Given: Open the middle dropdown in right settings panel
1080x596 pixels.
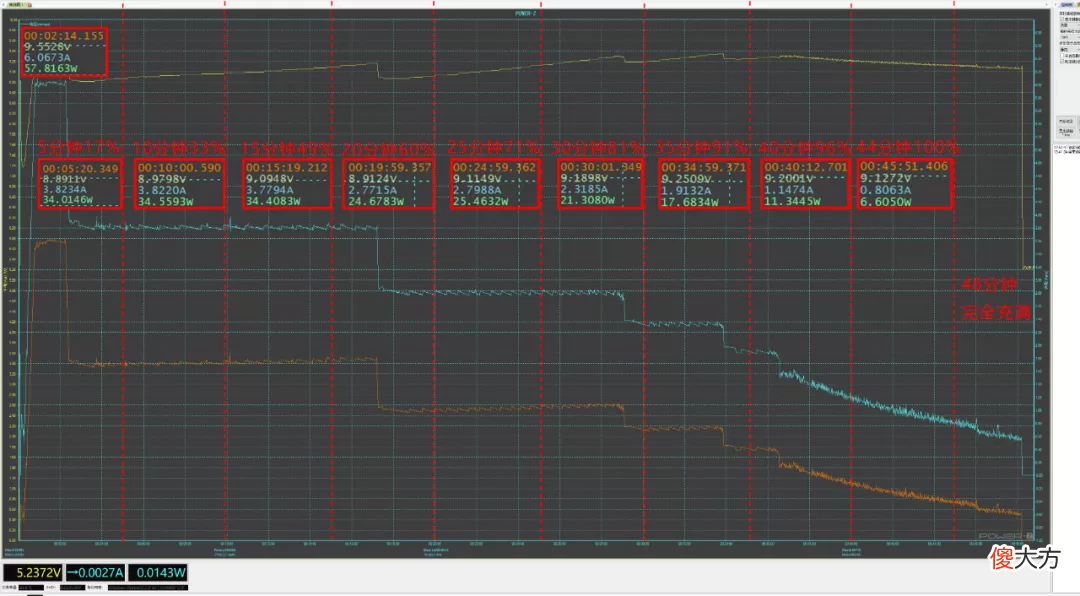Looking at the screenshot, I should click(1070, 37).
